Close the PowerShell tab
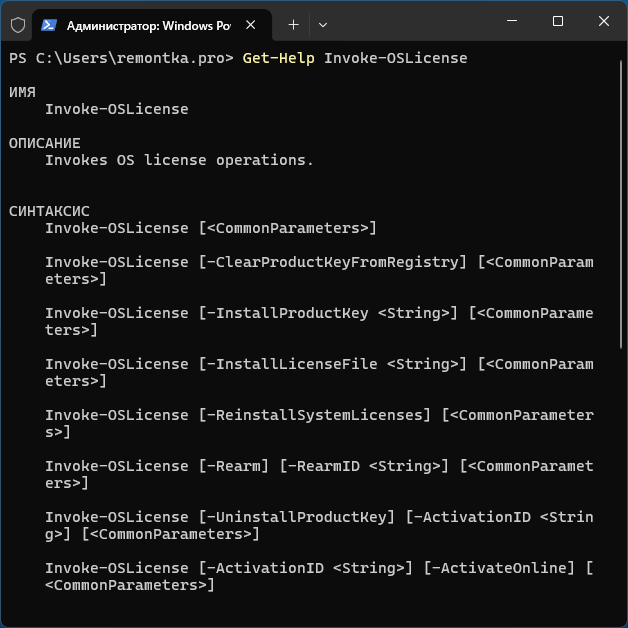 point(251,25)
